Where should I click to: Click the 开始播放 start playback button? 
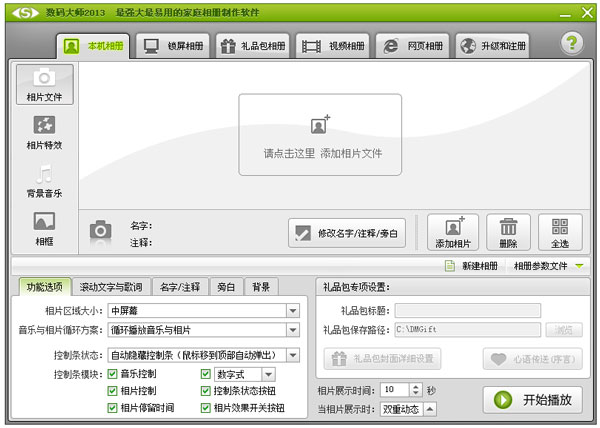[533, 400]
